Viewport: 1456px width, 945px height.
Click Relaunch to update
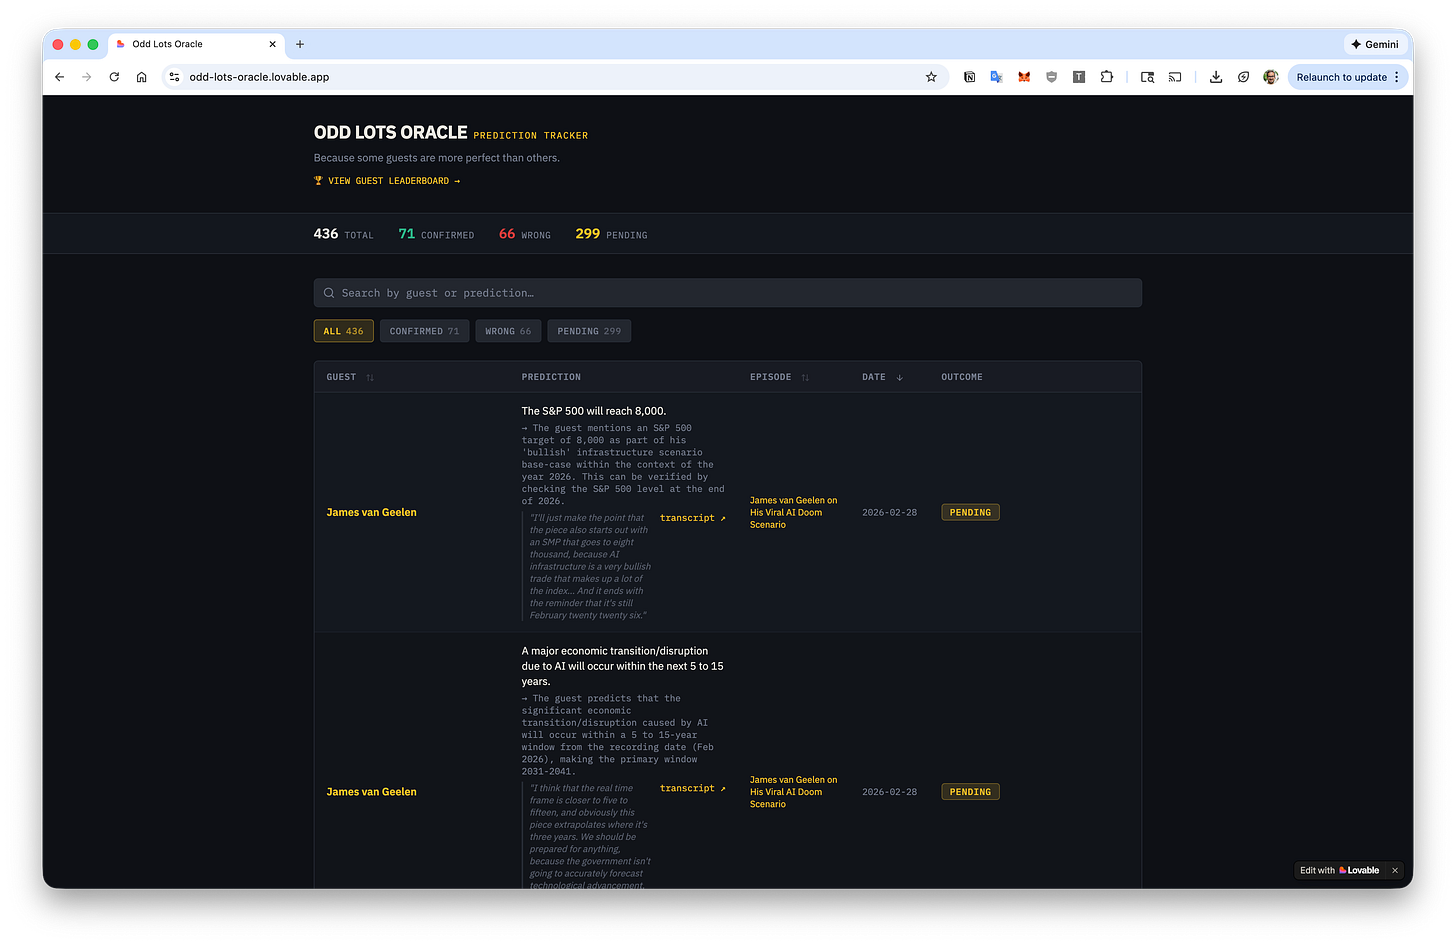click(x=1341, y=77)
